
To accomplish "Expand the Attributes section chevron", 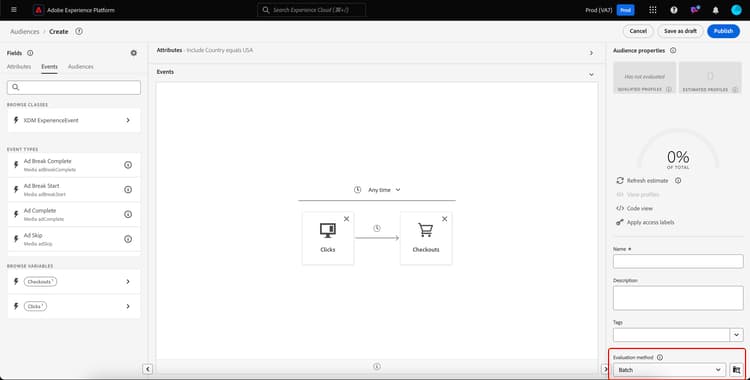I will coord(591,53).
